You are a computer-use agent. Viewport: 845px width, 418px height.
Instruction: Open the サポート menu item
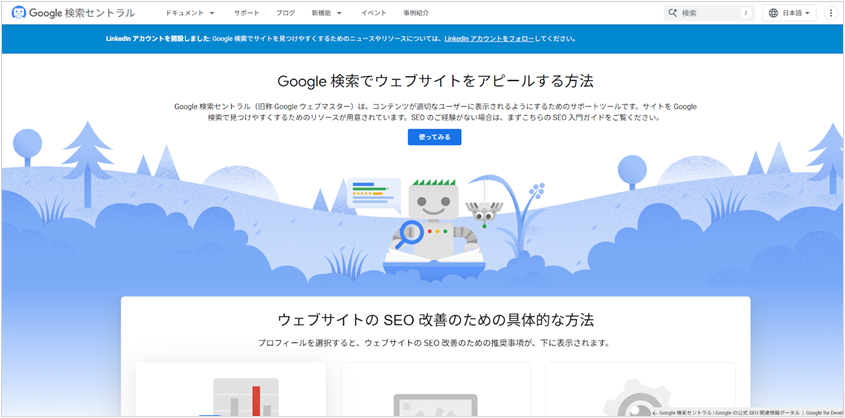246,13
